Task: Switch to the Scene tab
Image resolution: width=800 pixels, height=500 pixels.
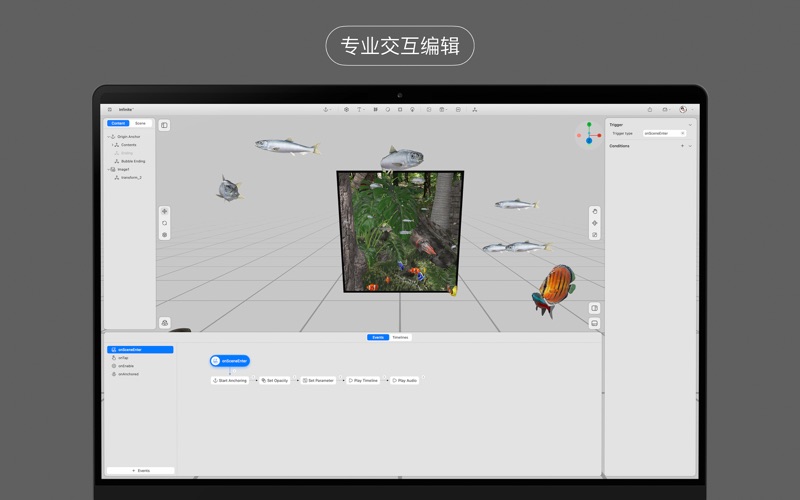Action: [x=140, y=123]
